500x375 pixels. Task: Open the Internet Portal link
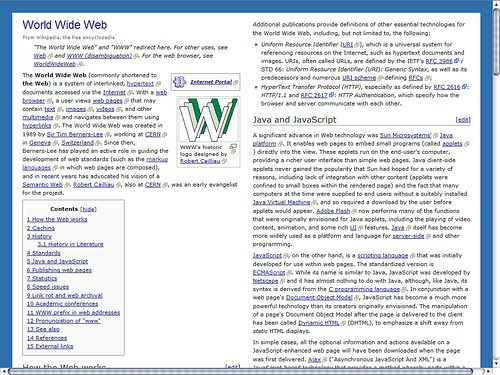[x=211, y=82]
